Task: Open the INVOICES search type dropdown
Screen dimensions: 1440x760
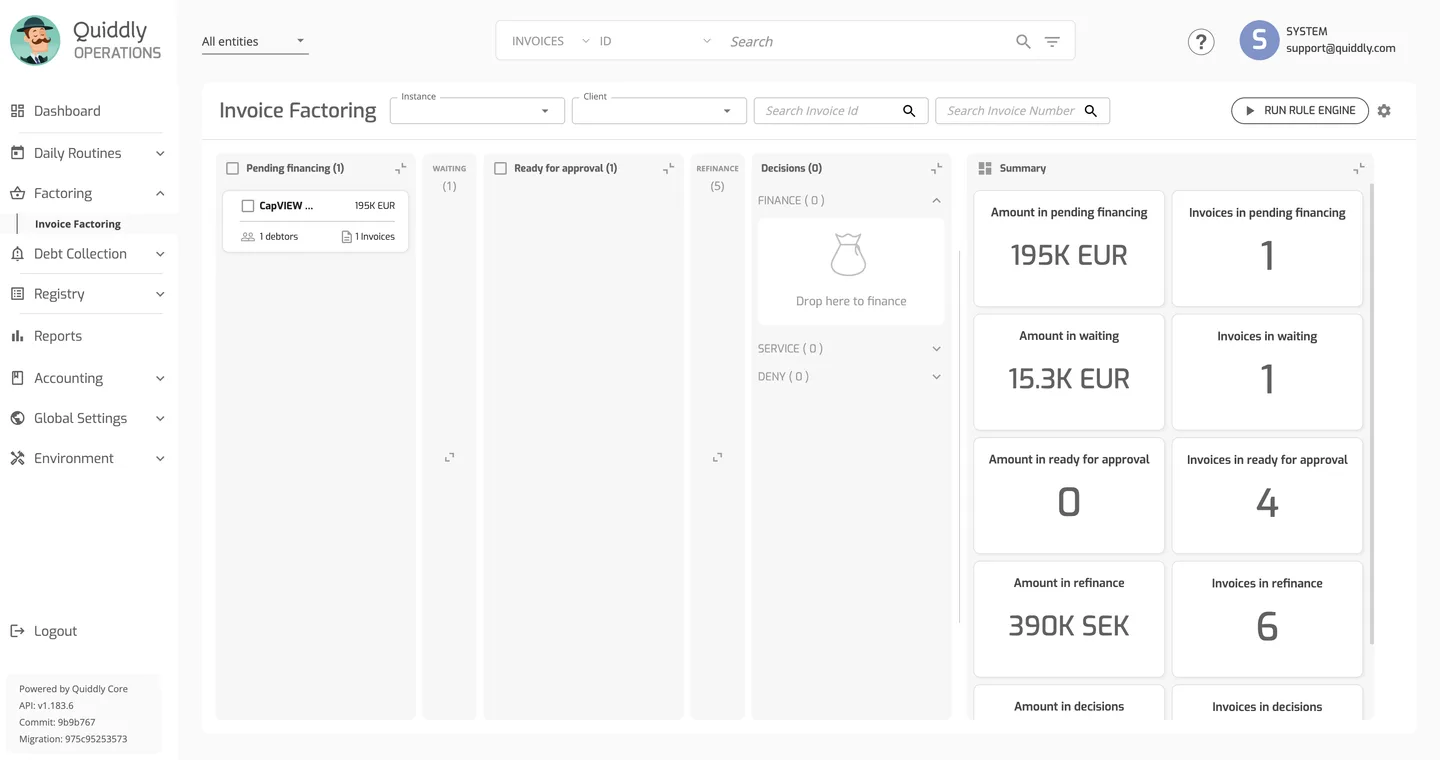Action: click(550, 41)
